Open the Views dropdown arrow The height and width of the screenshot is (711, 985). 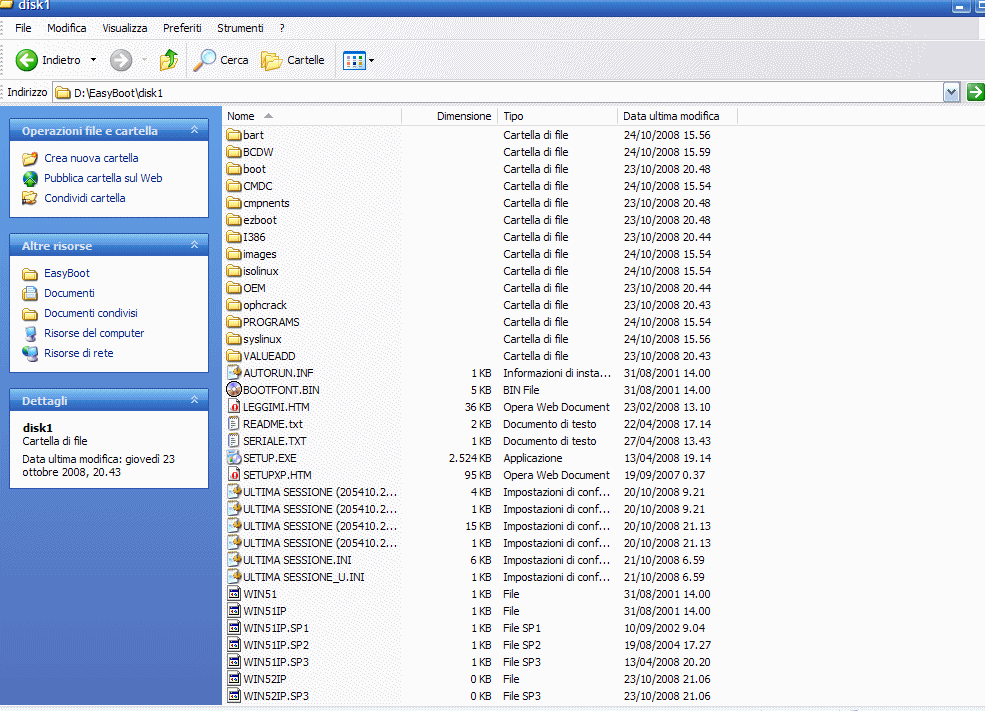click(x=371, y=60)
